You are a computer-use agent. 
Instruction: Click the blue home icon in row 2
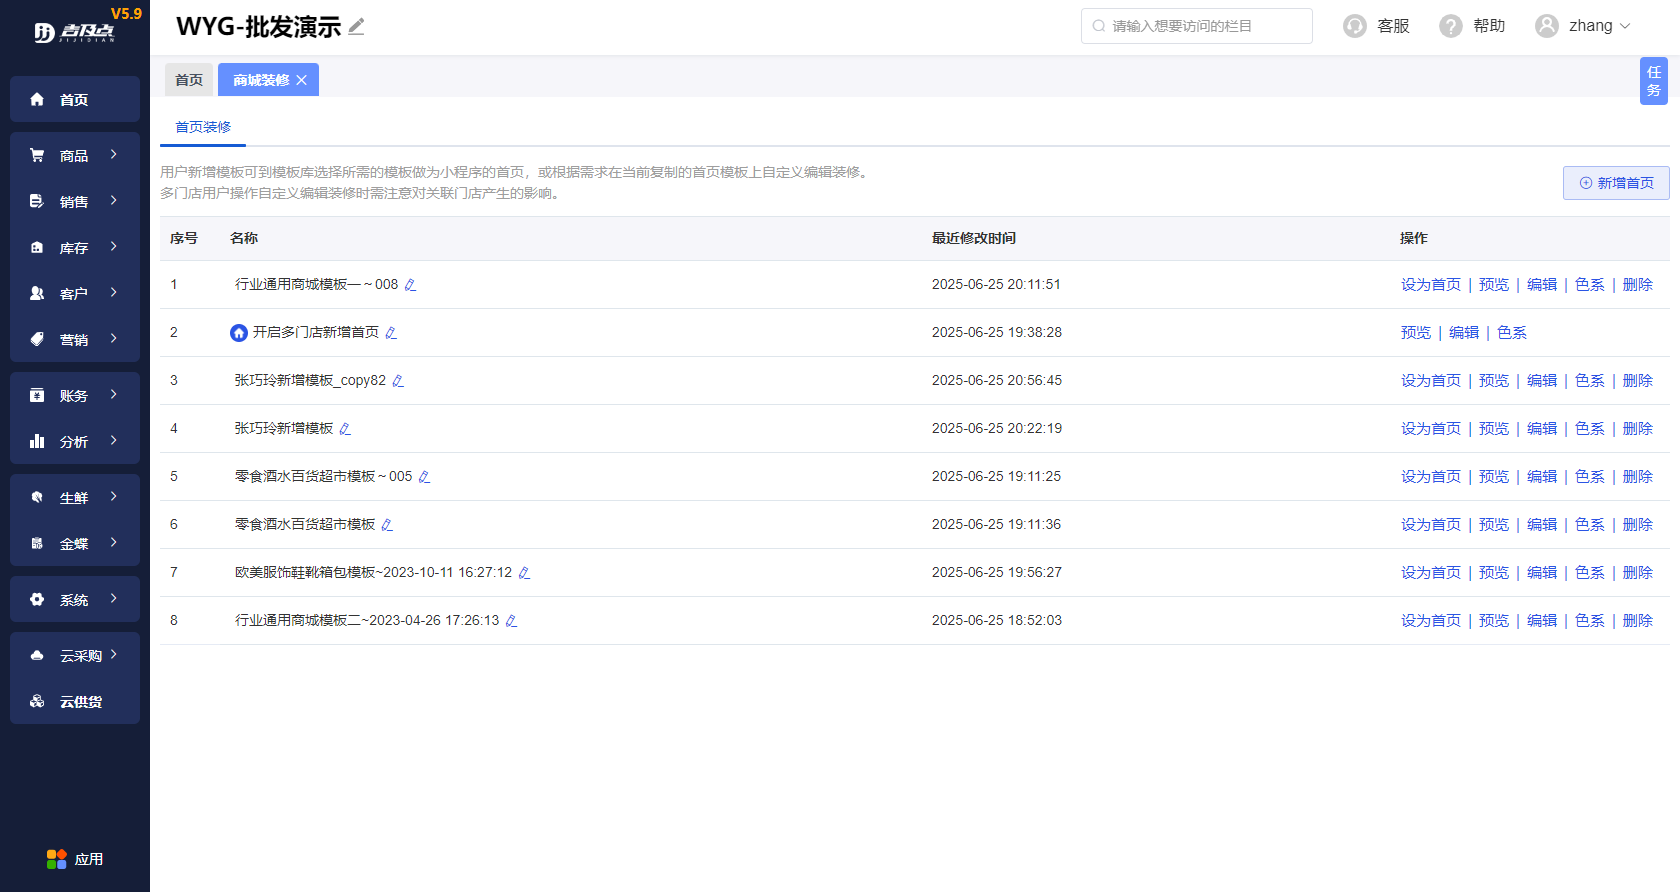[239, 333]
